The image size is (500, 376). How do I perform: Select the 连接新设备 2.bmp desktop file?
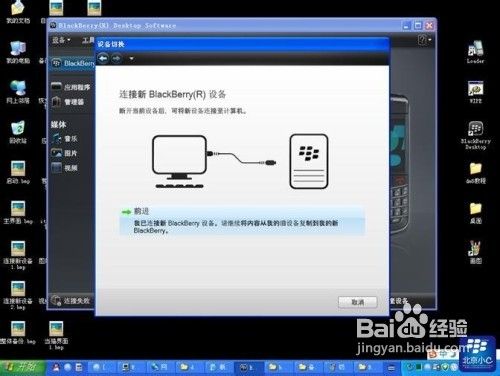click(18, 295)
